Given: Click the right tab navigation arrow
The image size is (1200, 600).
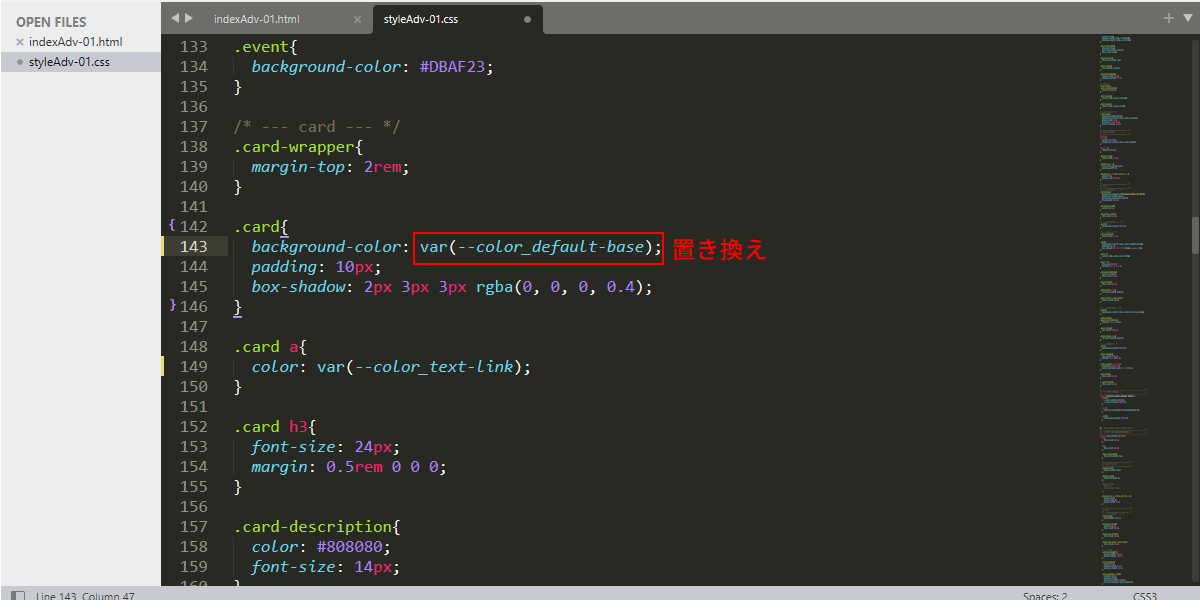Looking at the screenshot, I should pos(189,18).
